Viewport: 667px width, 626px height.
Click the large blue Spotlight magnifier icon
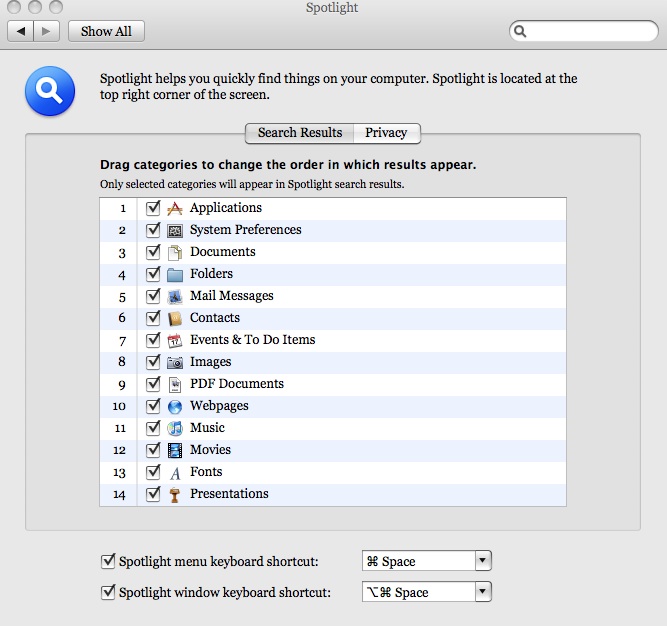(50, 91)
